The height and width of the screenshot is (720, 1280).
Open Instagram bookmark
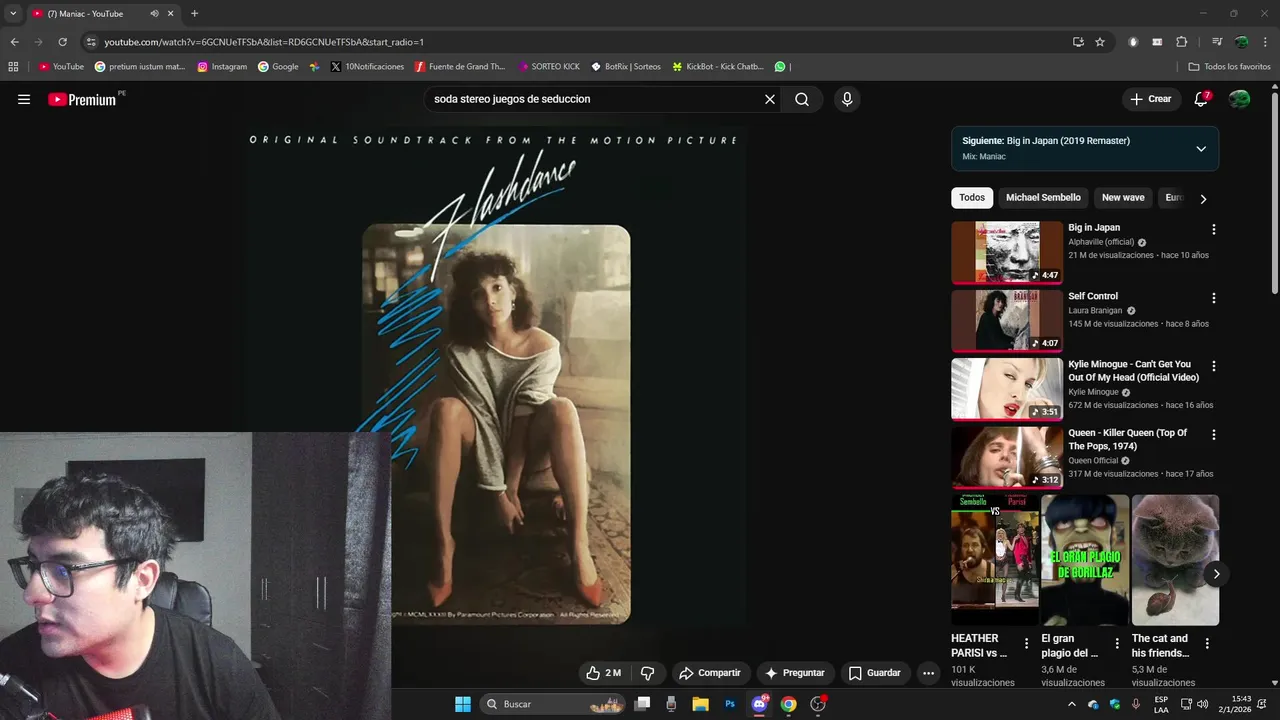222,67
